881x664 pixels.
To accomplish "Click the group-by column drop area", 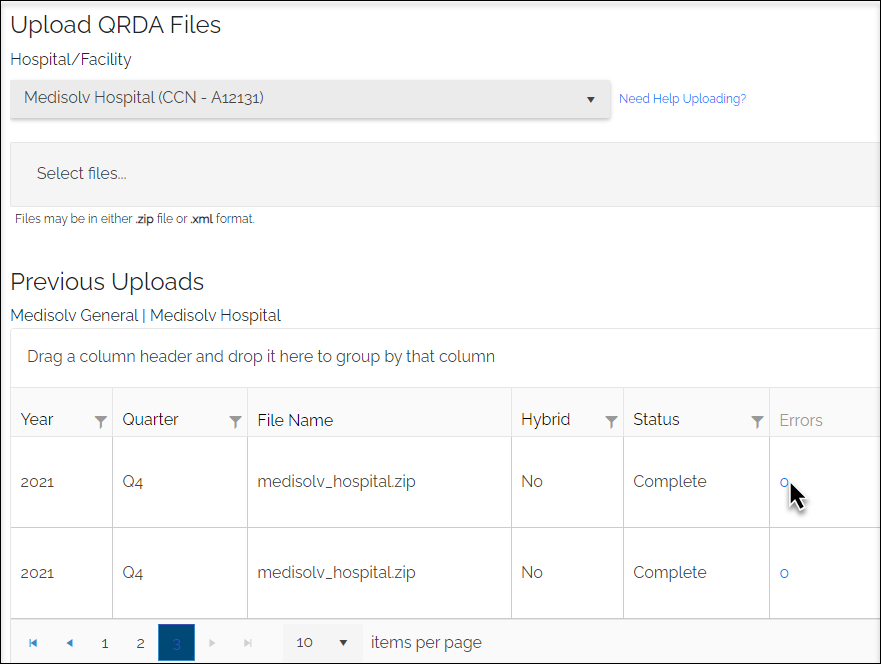I will point(445,357).
